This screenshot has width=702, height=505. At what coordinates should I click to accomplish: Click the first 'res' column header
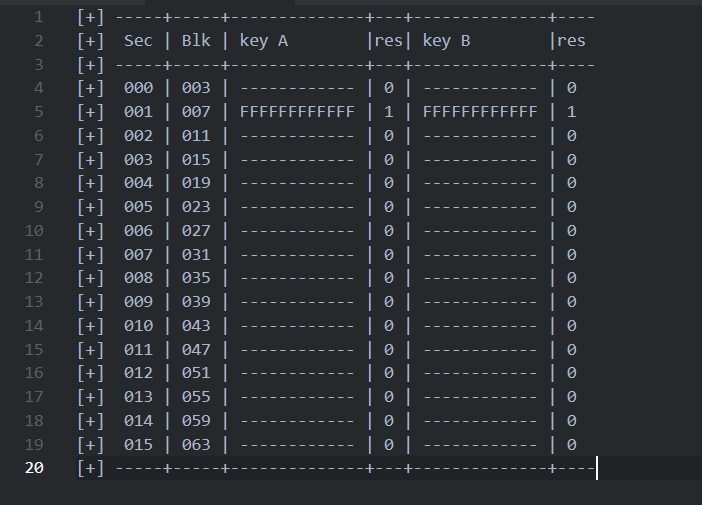pos(388,41)
